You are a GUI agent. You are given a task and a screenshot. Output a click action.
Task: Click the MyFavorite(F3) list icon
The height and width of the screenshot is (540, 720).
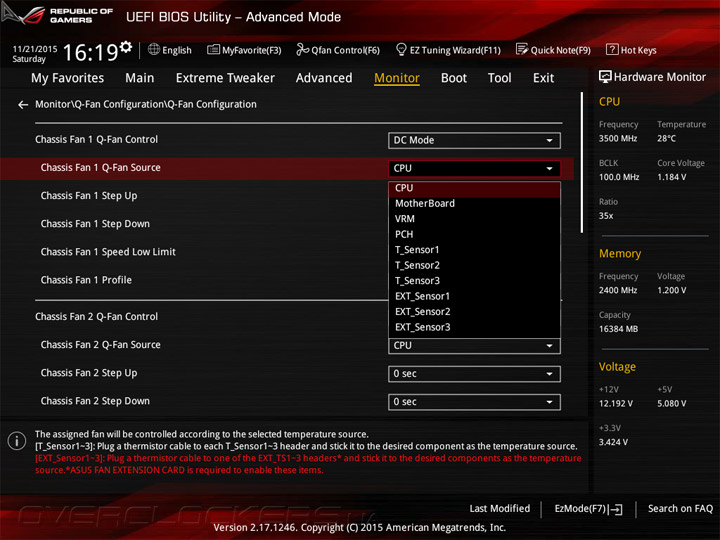pyautogui.click(x=213, y=49)
